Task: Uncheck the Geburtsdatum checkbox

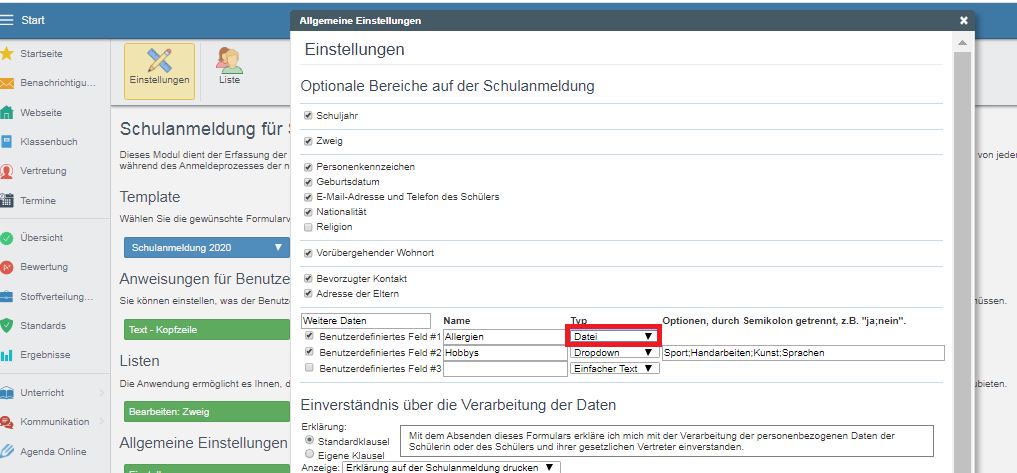Action: tap(308, 182)
